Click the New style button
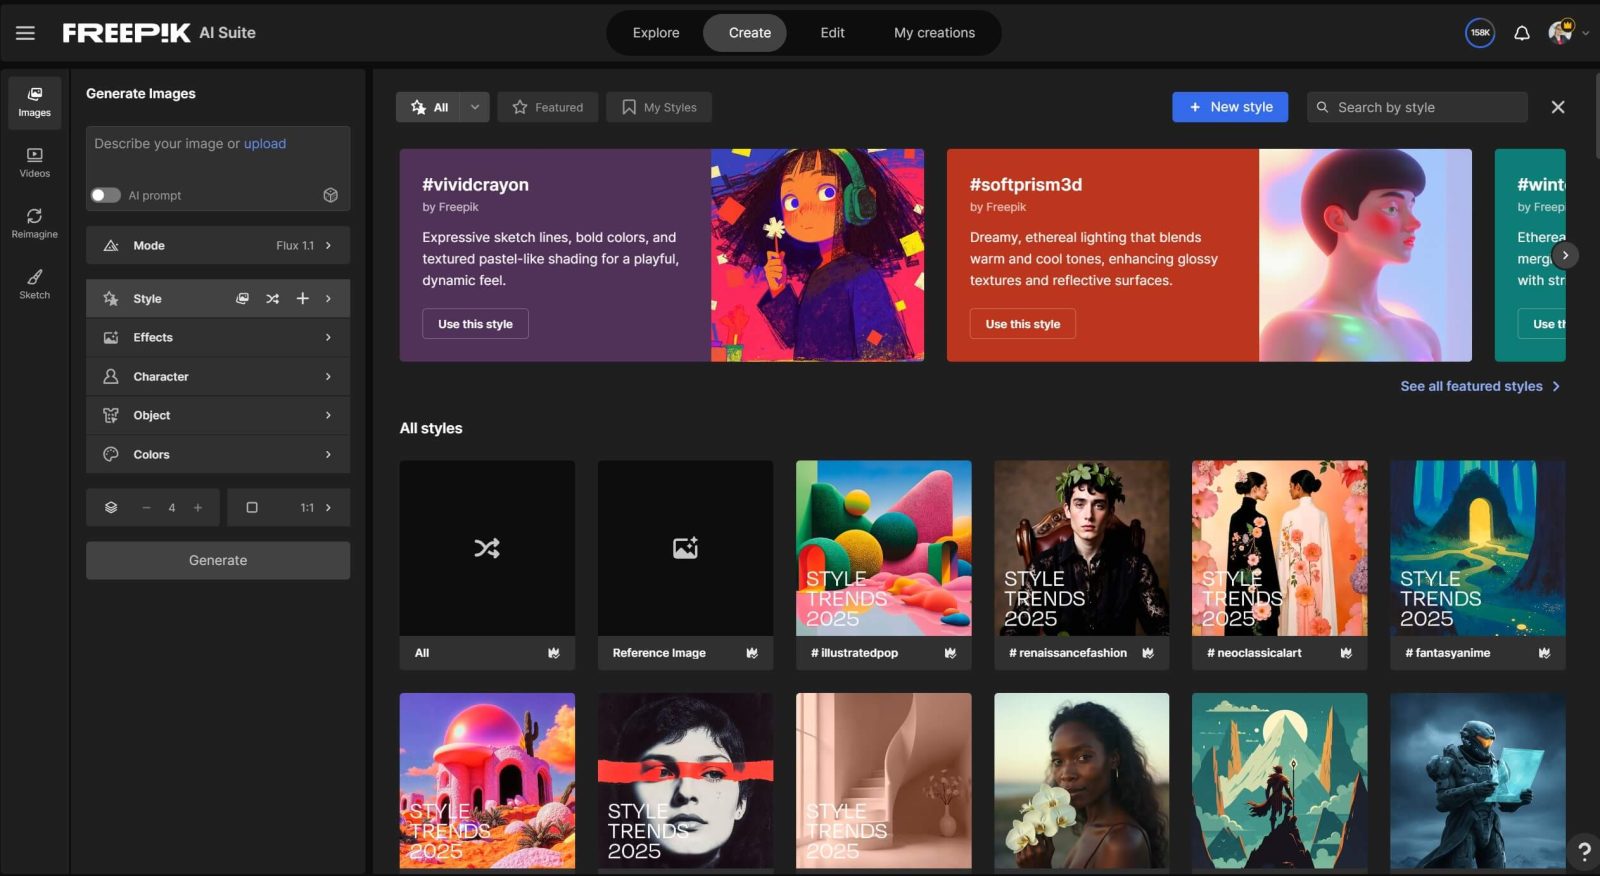The image size is (1600, 876). [x=1229, y=107]
